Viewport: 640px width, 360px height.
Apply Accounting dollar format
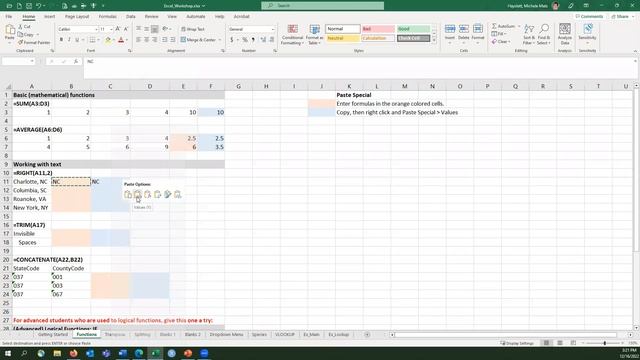231,40
